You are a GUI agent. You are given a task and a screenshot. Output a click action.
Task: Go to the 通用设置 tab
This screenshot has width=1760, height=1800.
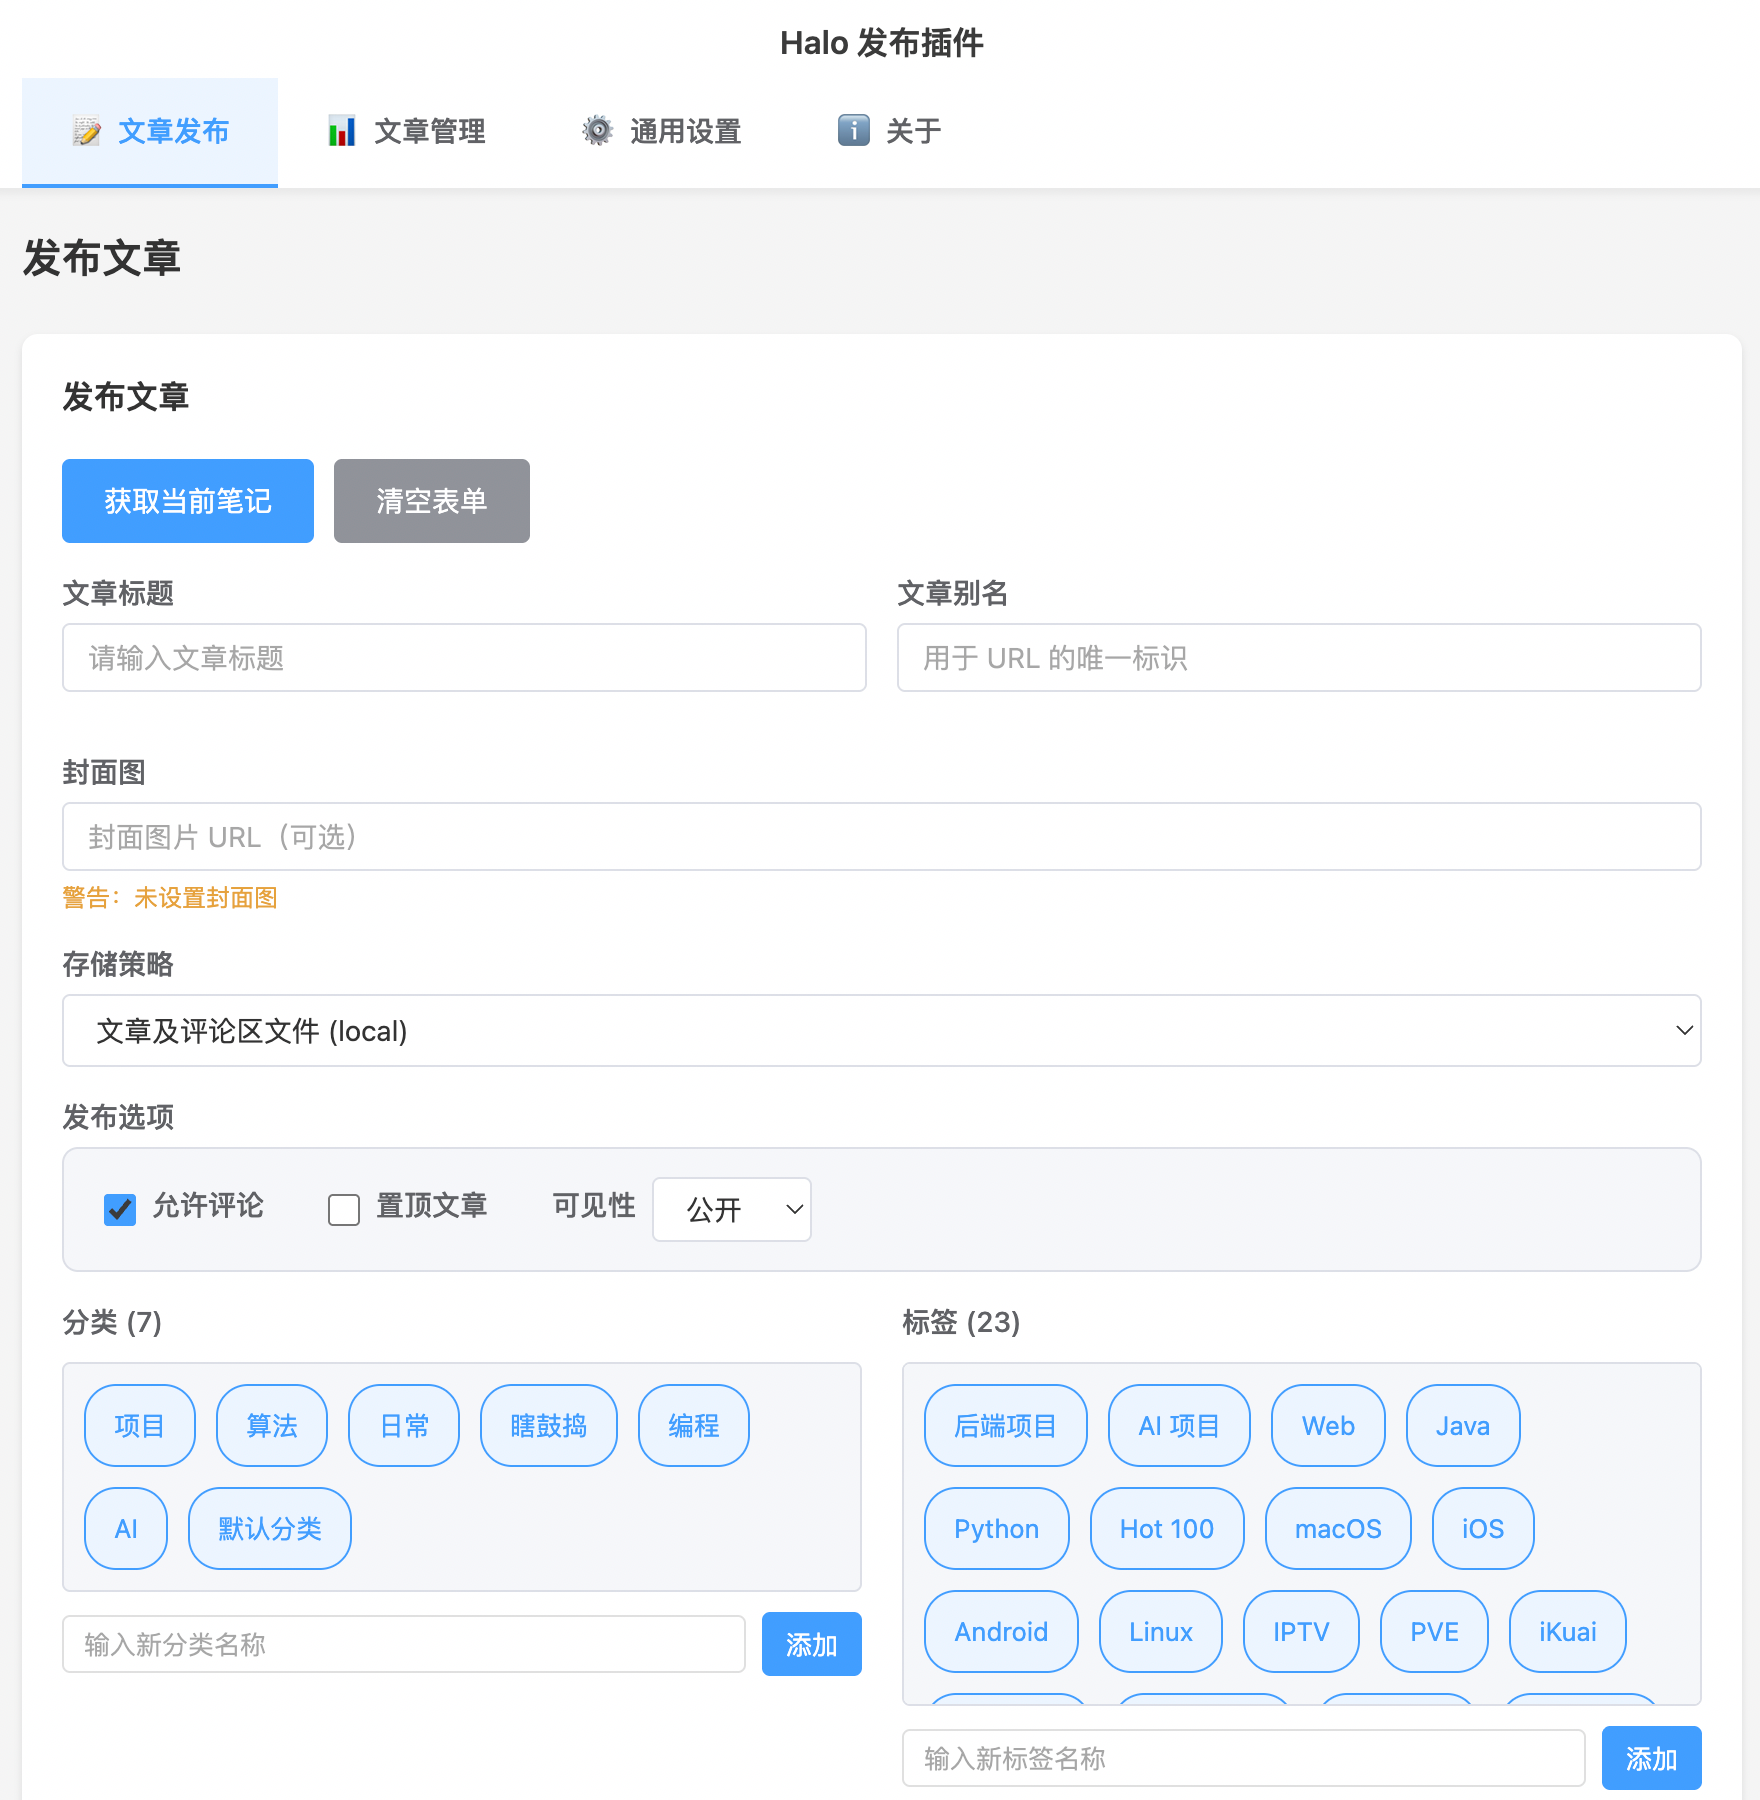662,132
